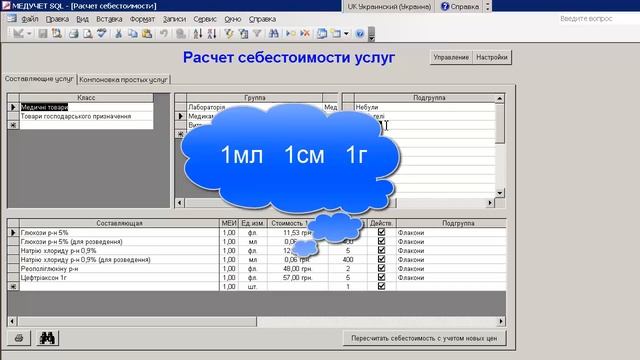Click the Составляющая column header
640x360 pixels.
[119, 223]
